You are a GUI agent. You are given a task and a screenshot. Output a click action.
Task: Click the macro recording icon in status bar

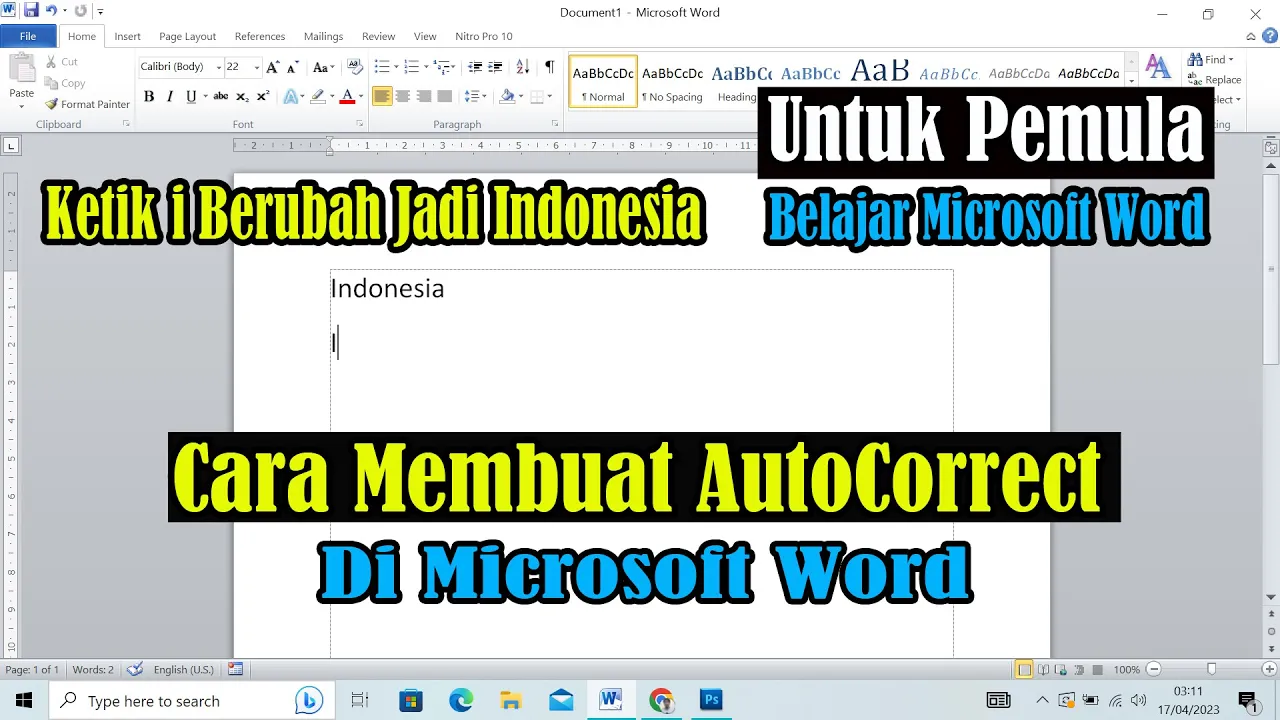point(235,669)
